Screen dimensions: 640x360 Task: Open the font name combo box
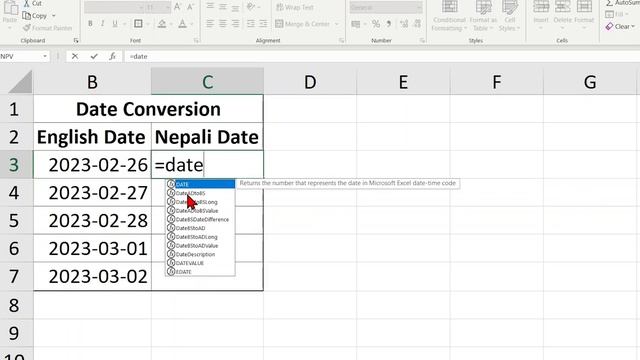coord(114,7)
